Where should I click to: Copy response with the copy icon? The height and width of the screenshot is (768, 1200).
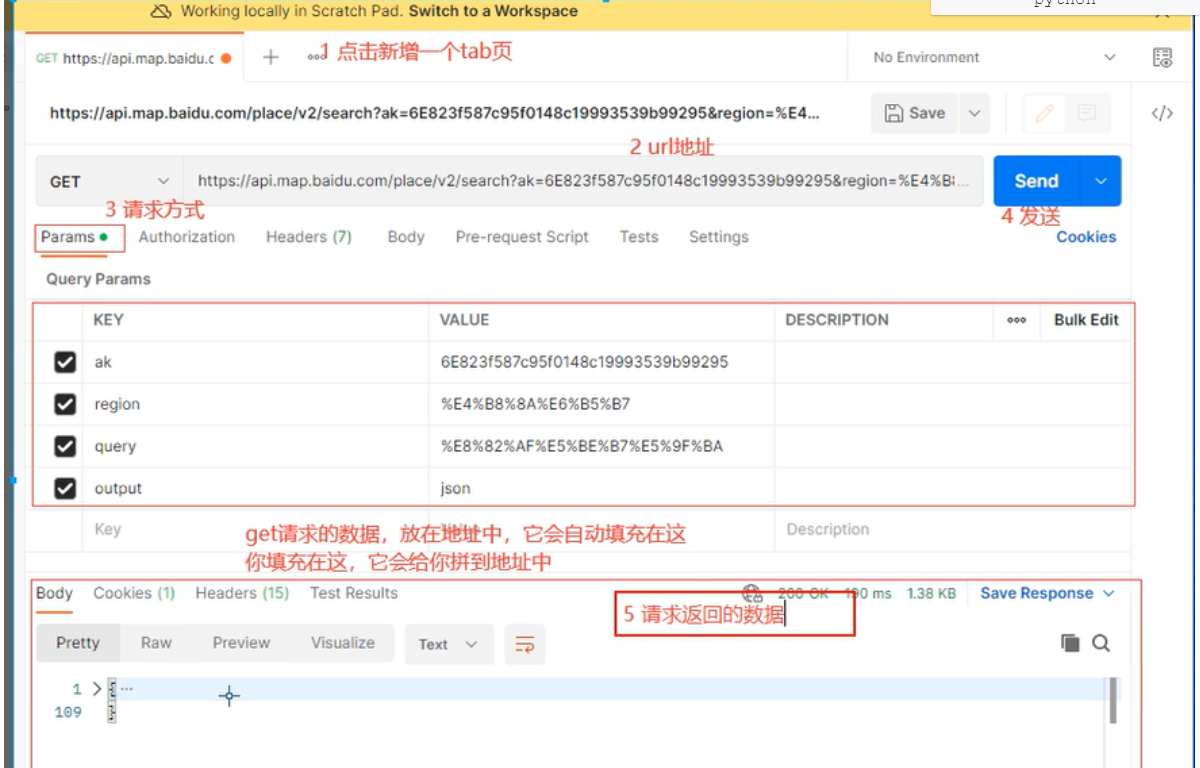pos(1070,643)
